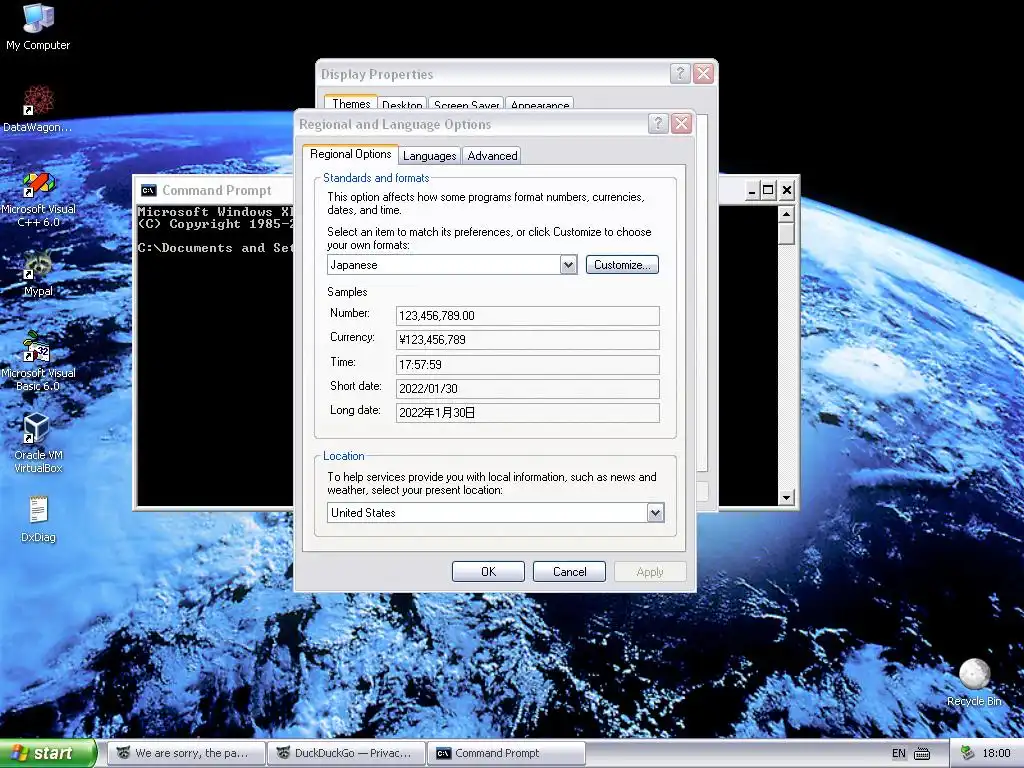The width and height of the screenshot is (1024, 768).
Task: Click the taskbar clock showing 18:00
Action: pos(996,754)
